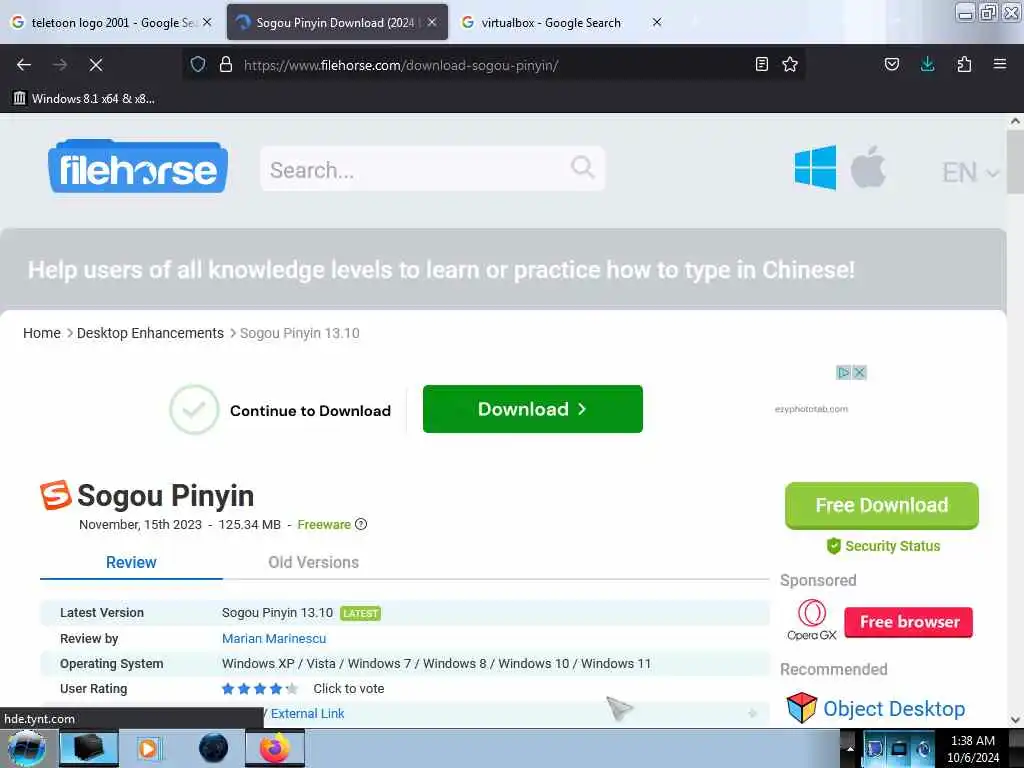
Task: Click the URL address bar
Action: 493,65
